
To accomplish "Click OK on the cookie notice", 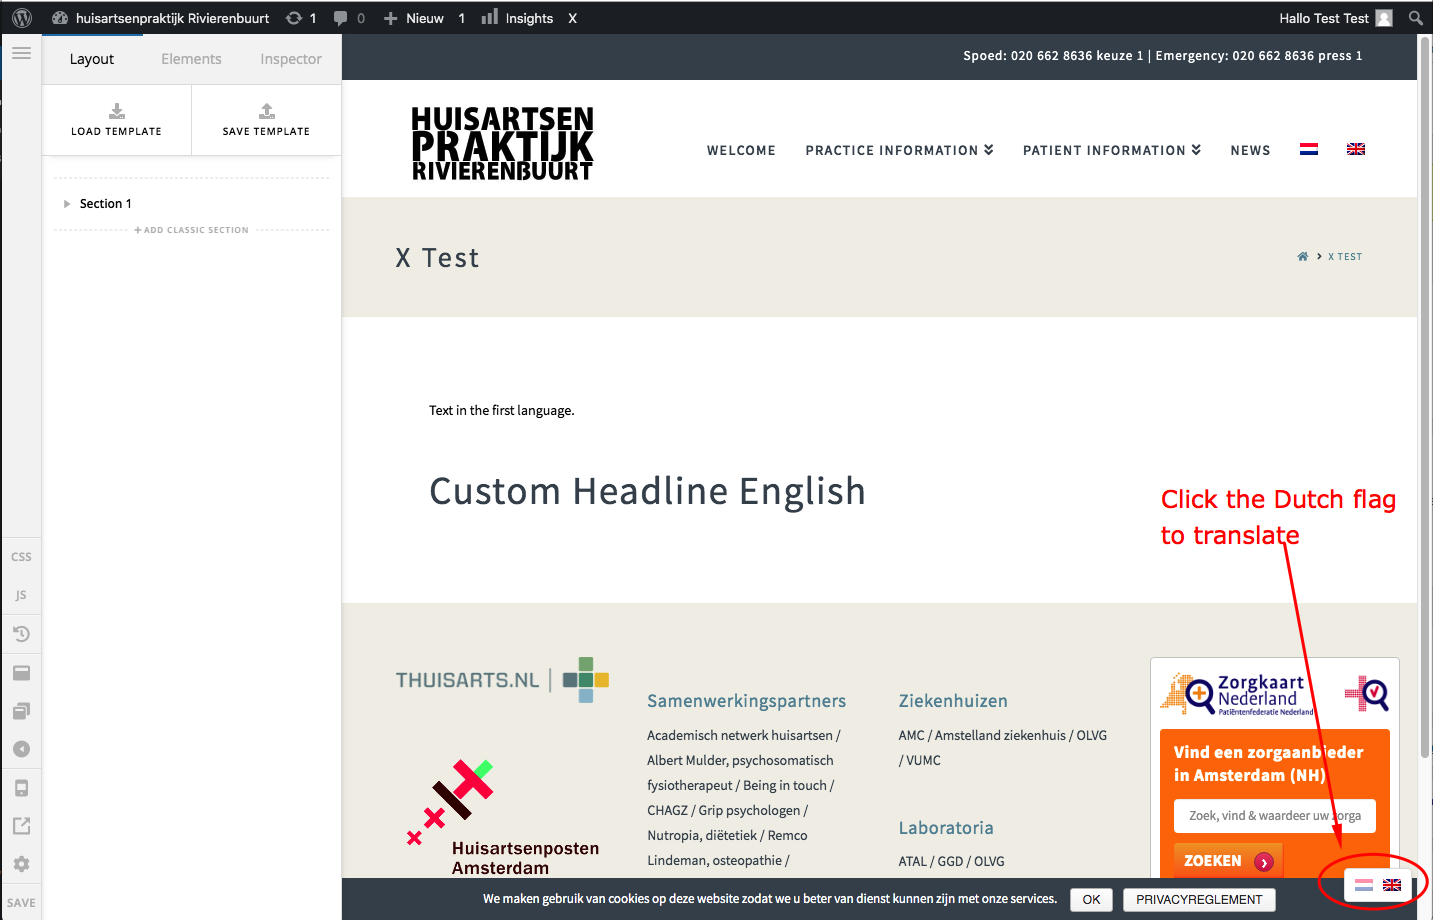I will [x=1091, y=899].
